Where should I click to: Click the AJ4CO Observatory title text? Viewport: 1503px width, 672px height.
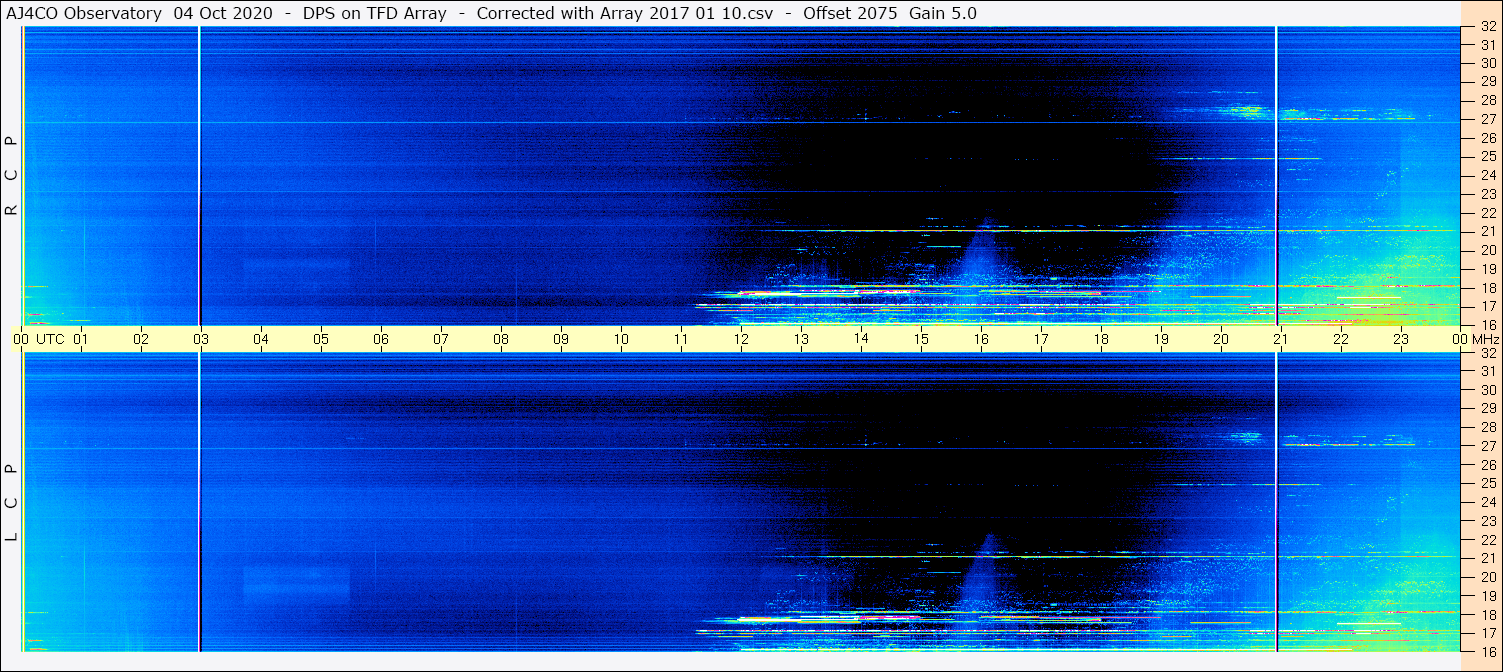point(83,13)
